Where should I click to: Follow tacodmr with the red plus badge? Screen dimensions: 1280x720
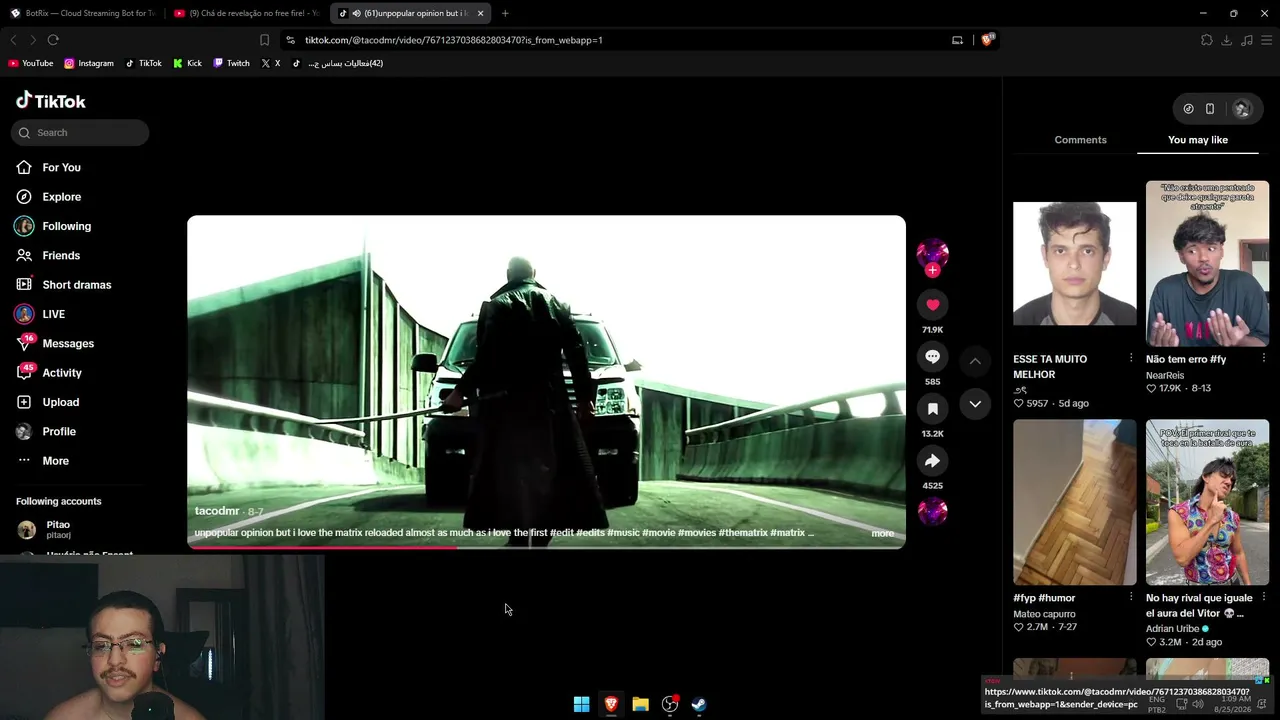pyautogui.click(x=932, y=270)
